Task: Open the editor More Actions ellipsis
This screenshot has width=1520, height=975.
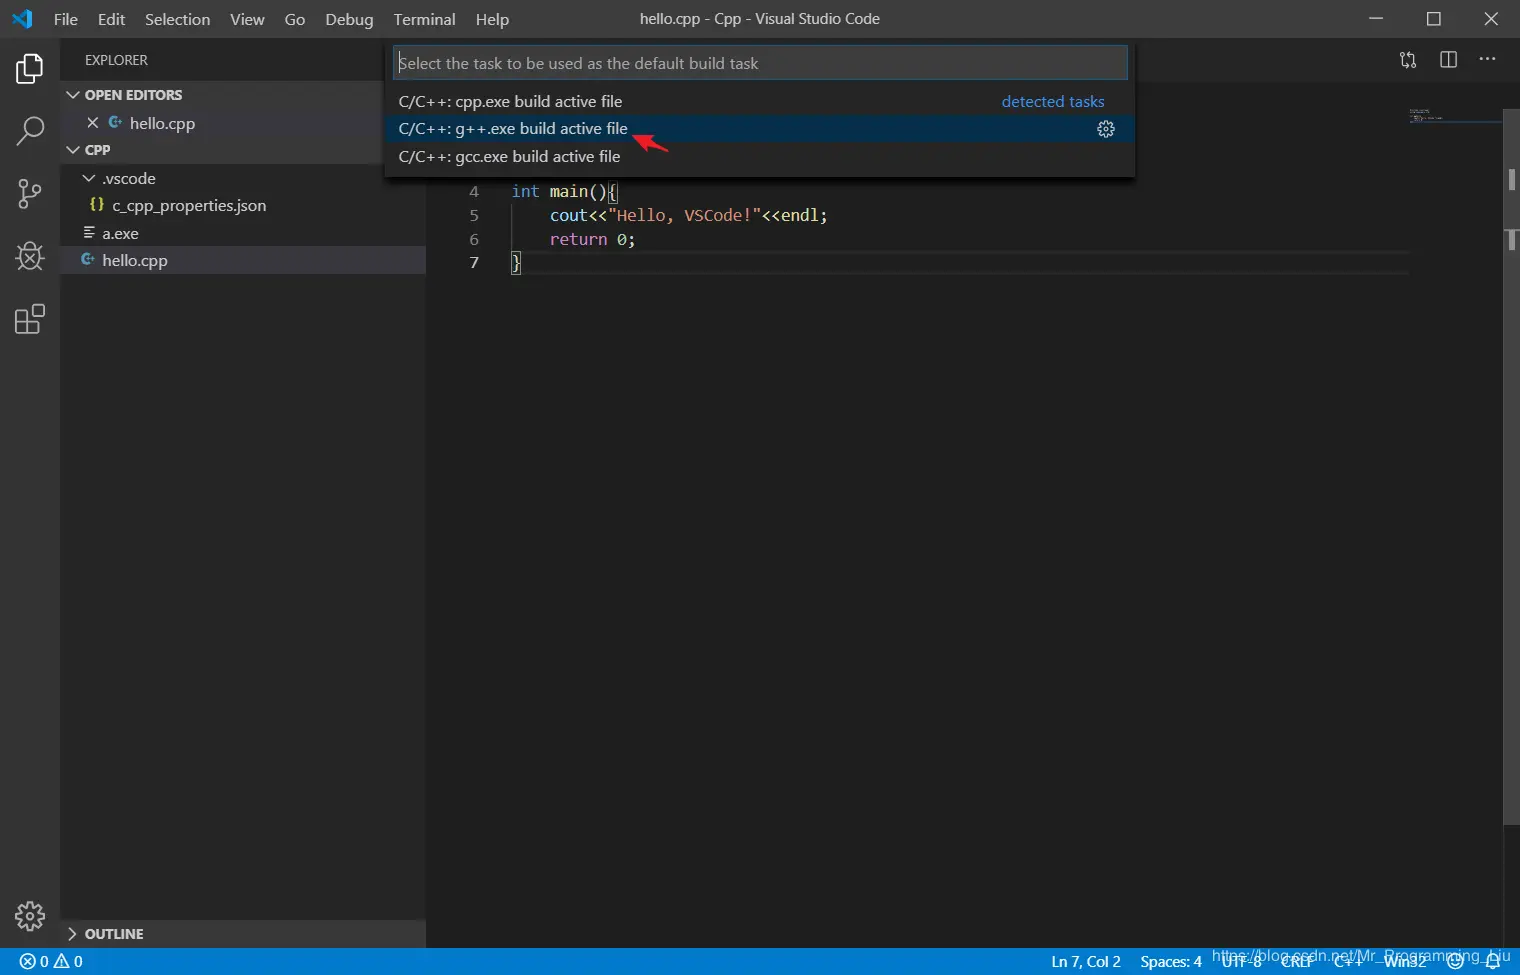Action: click(x=1488, y=60)
